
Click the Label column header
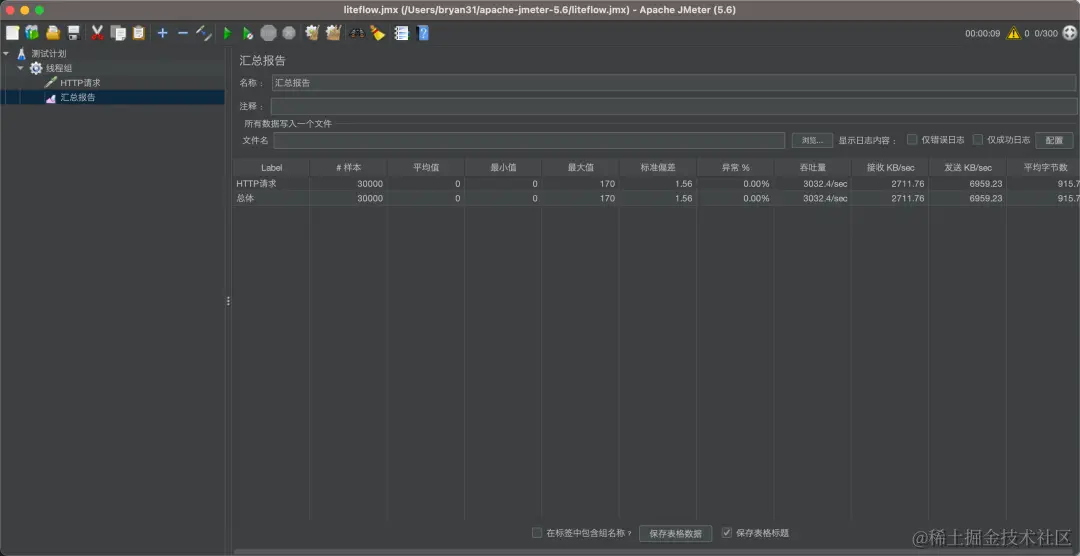[271, 167]
